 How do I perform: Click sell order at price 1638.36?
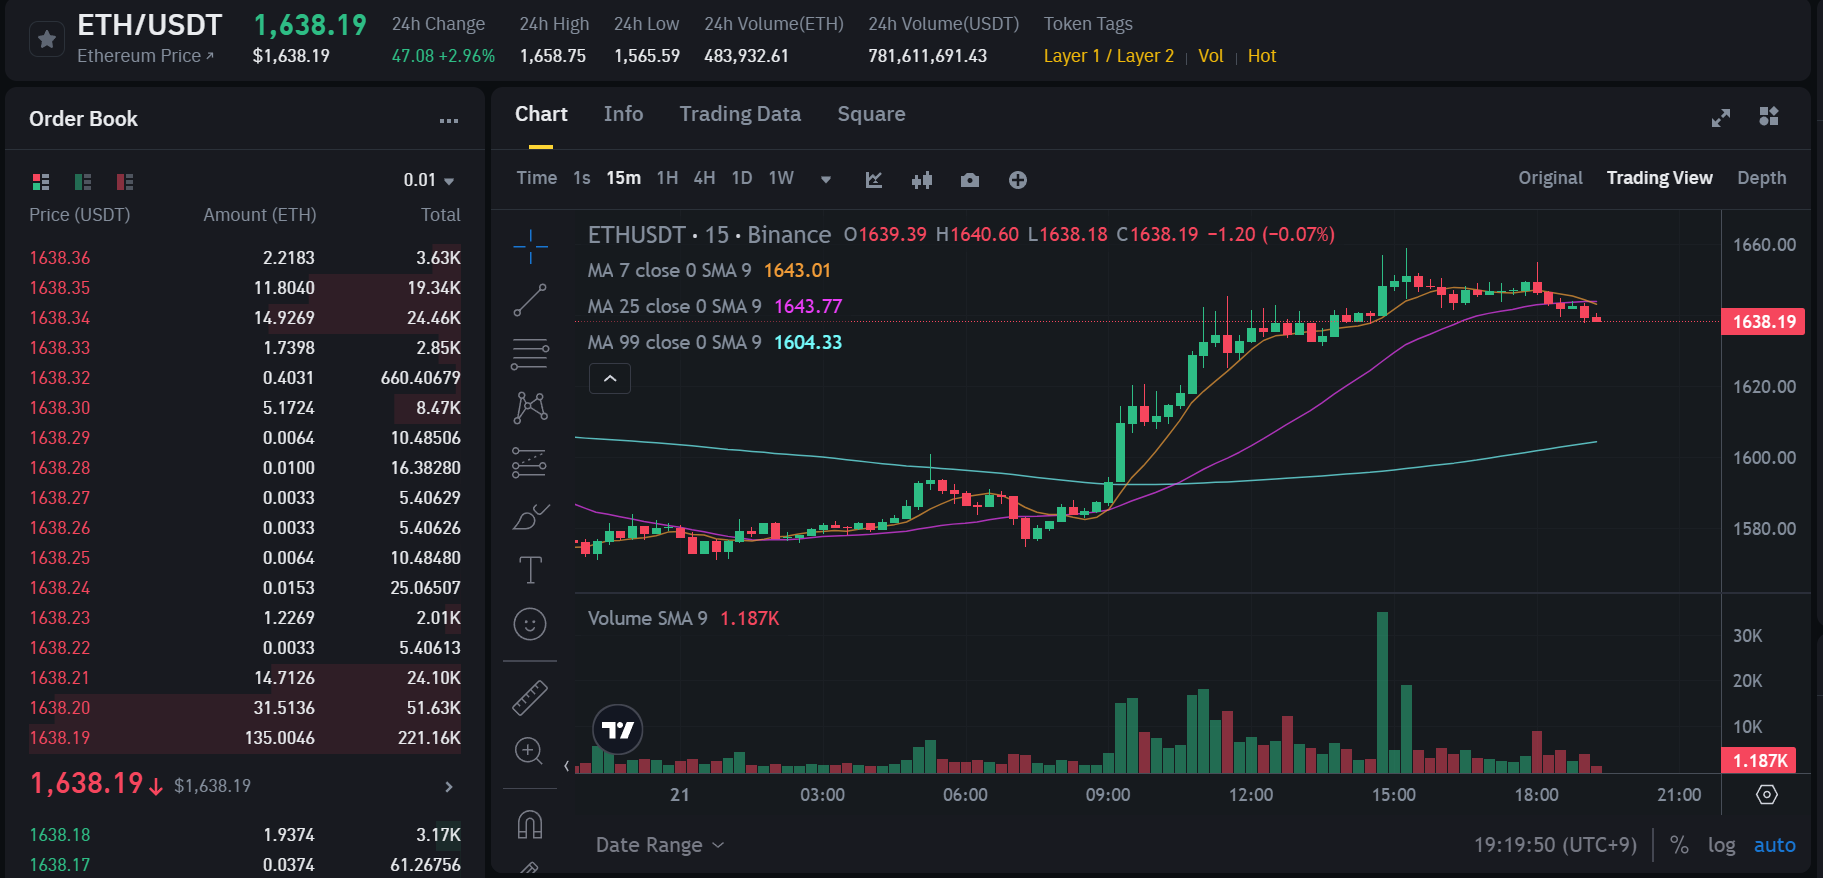coord(245,258)
